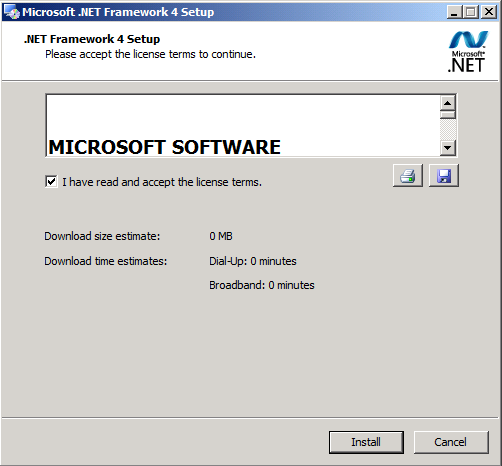Click the 'Microsoft .NET Framework 4 Setup' title bar

pyautogui.click(x=233, y=12)
